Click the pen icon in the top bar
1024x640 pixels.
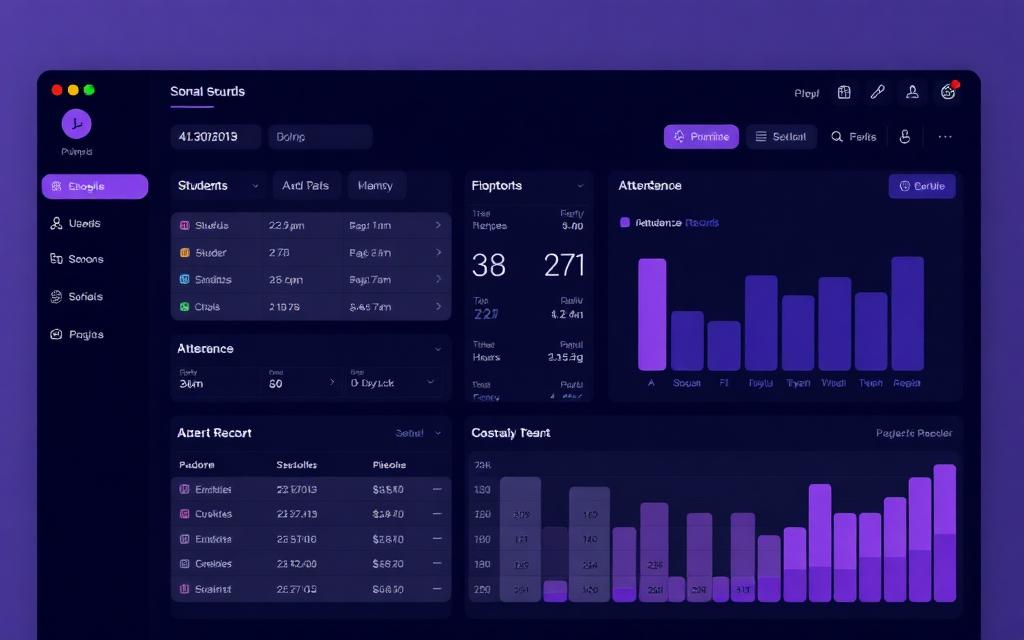tap(878, 92)
